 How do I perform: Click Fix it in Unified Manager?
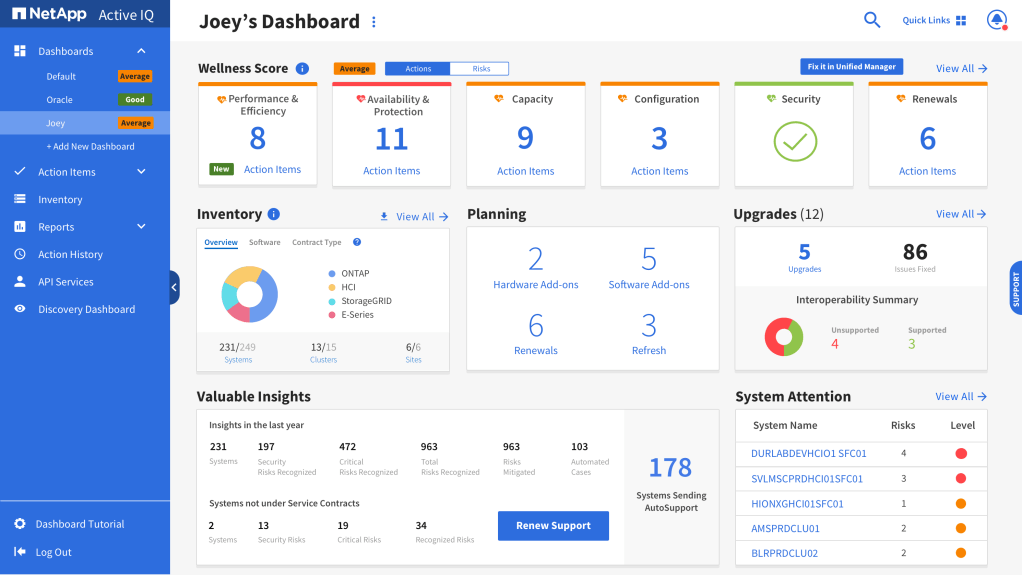click(851, 67)
